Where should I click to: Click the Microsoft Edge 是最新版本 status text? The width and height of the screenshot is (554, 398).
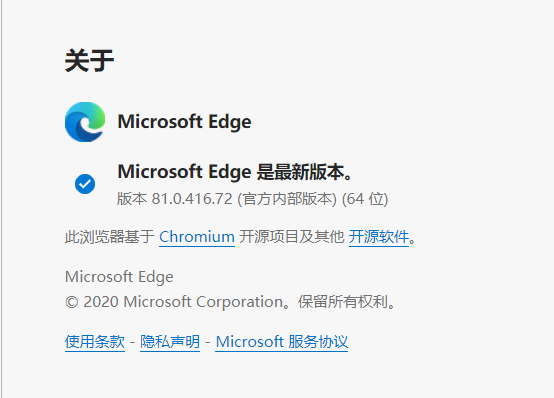tap(235, 172)
